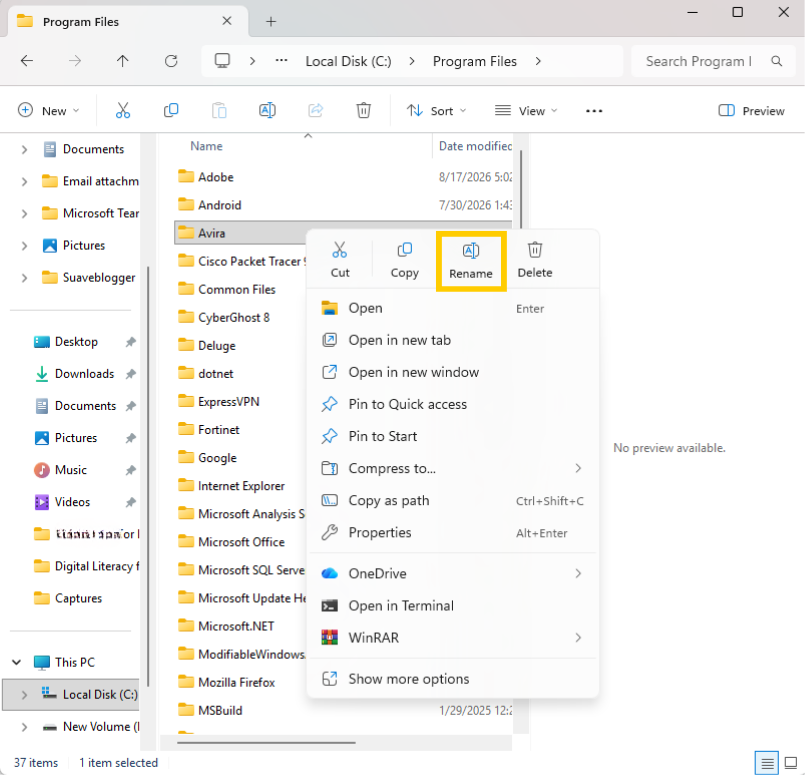Click Rename in the context menu
Image resolution: width=805 pixels, height=775 pixels.
pos(471,261)
